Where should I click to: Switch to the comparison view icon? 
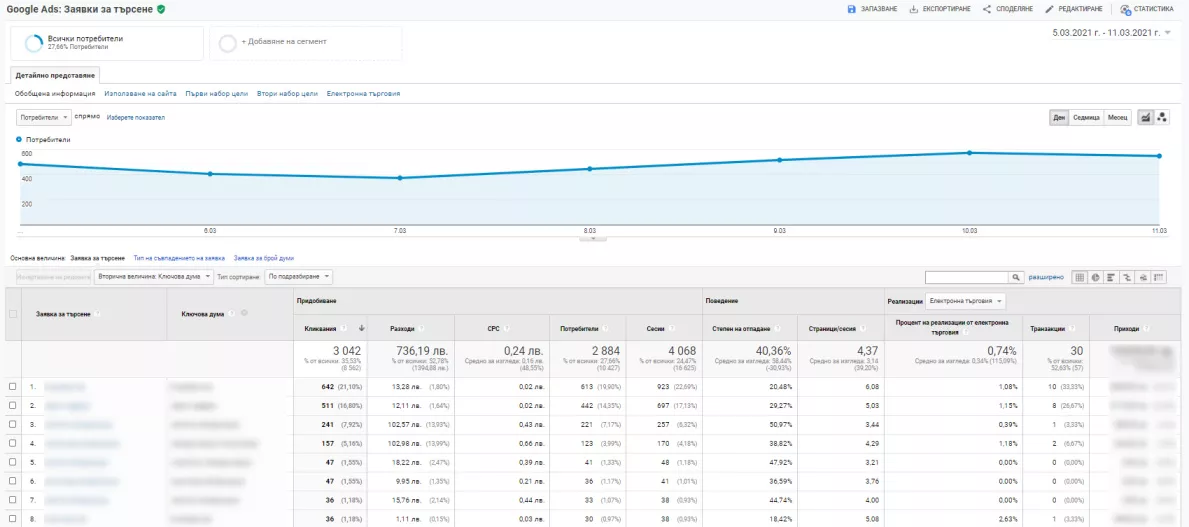tap(1127, 278)
